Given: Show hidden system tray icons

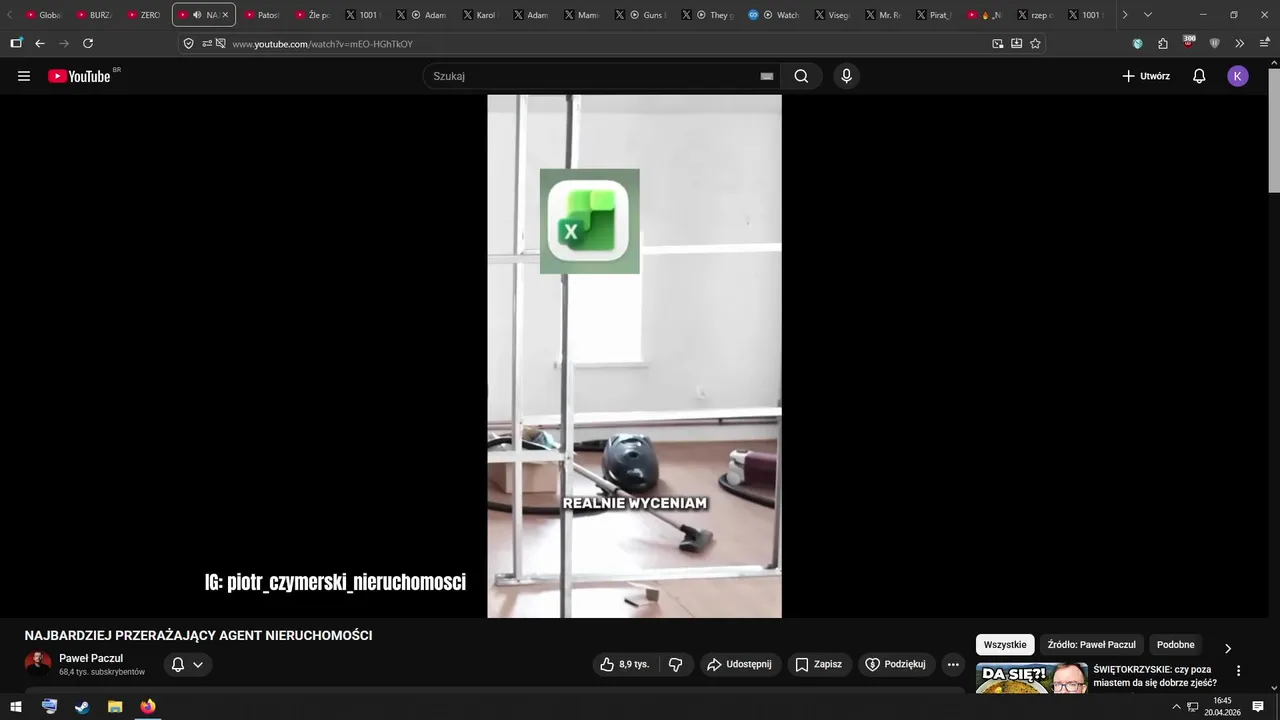Looking at the screenshot, I should coord(1176,707).
